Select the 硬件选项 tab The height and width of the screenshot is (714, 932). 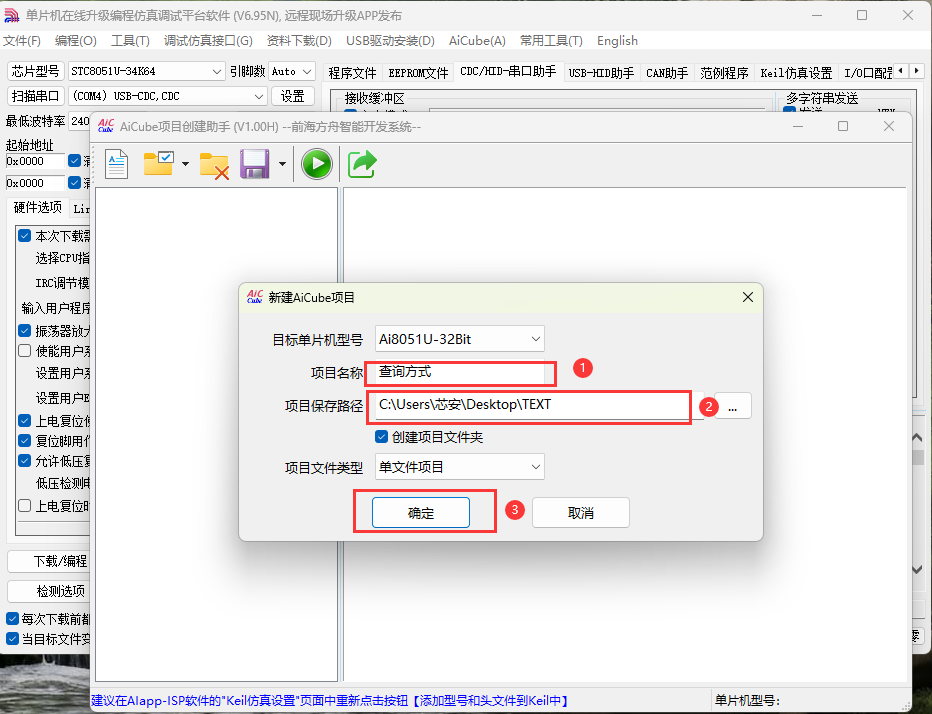click(x=37, y=207)
